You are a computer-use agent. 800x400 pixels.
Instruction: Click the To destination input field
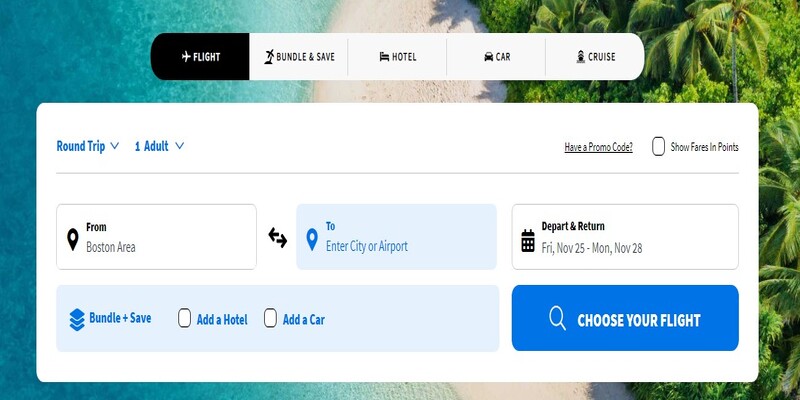coord(396,237)
